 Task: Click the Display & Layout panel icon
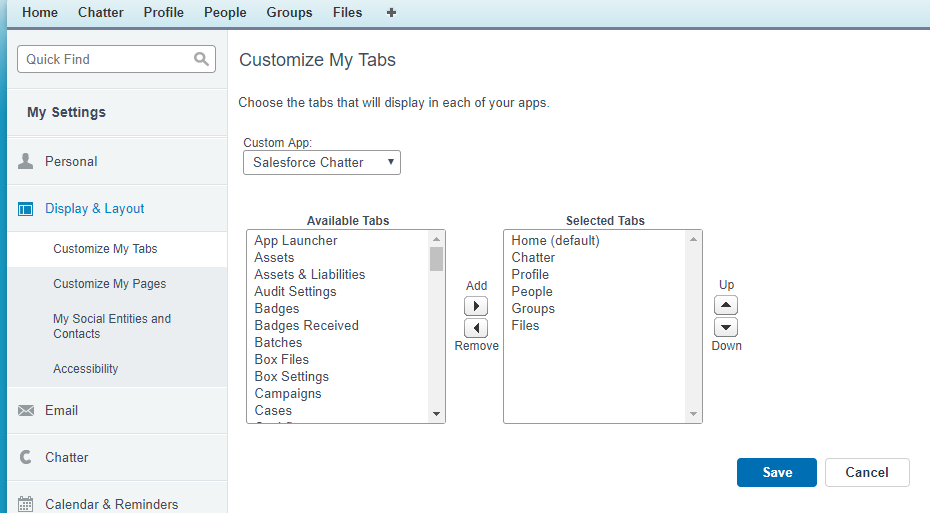26,209
